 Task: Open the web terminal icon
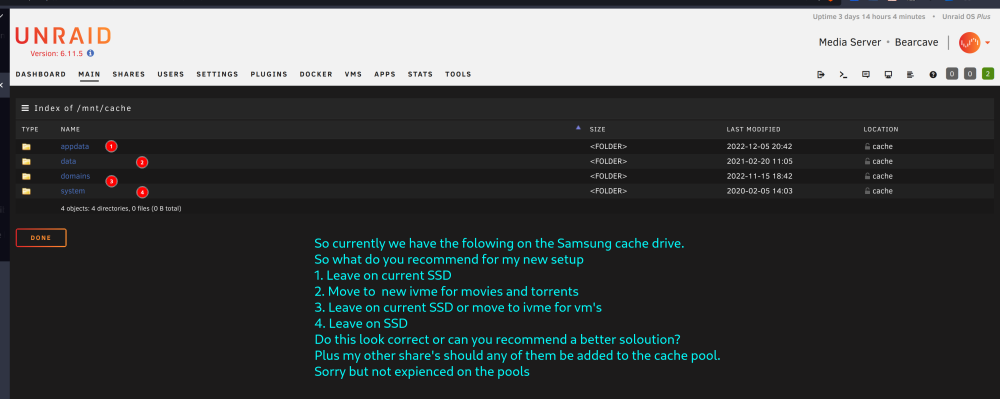click(843, 75)
